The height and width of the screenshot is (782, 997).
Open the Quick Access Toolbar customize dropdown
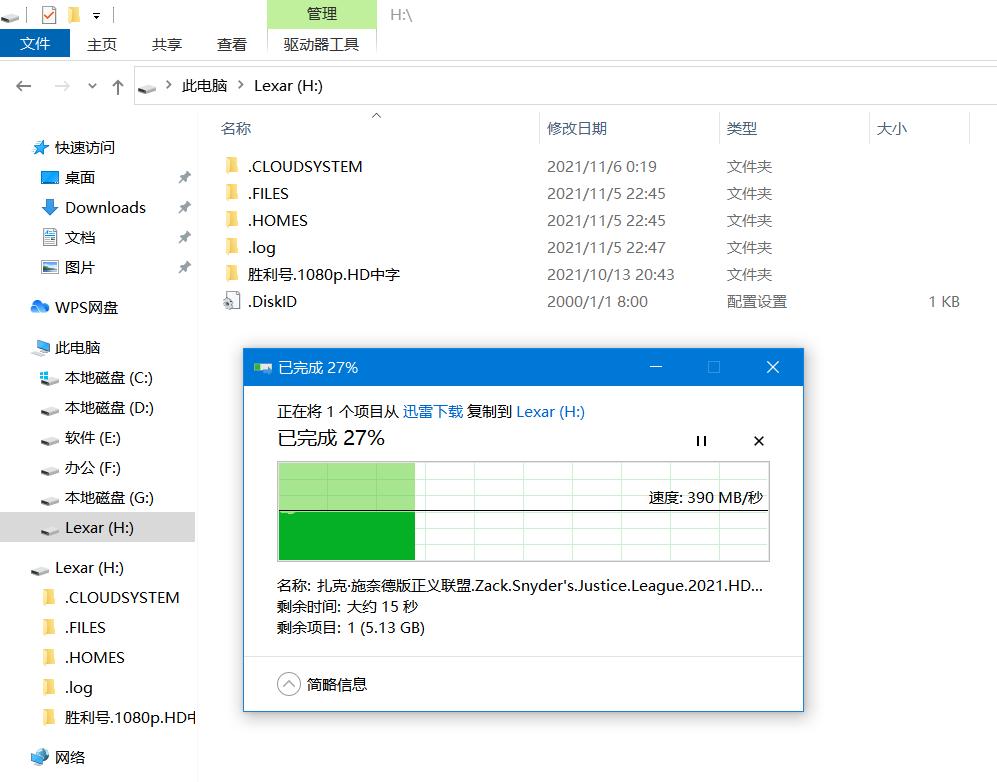click(x=96, y=14)
